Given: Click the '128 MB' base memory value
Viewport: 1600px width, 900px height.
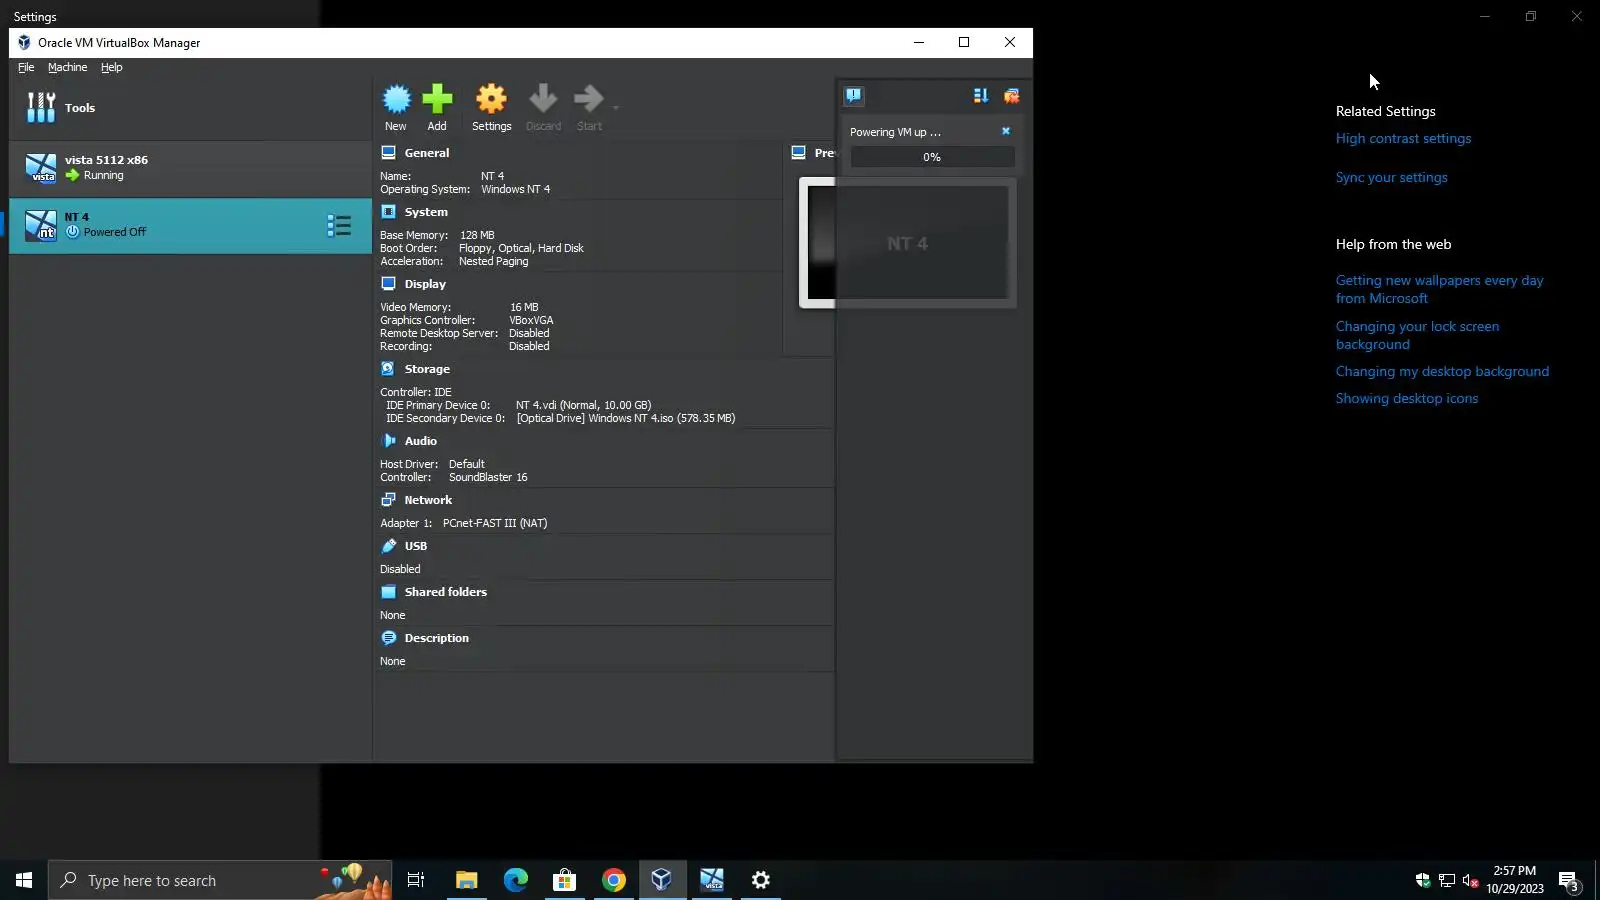Looking at the screenshot, I should 477,236.
